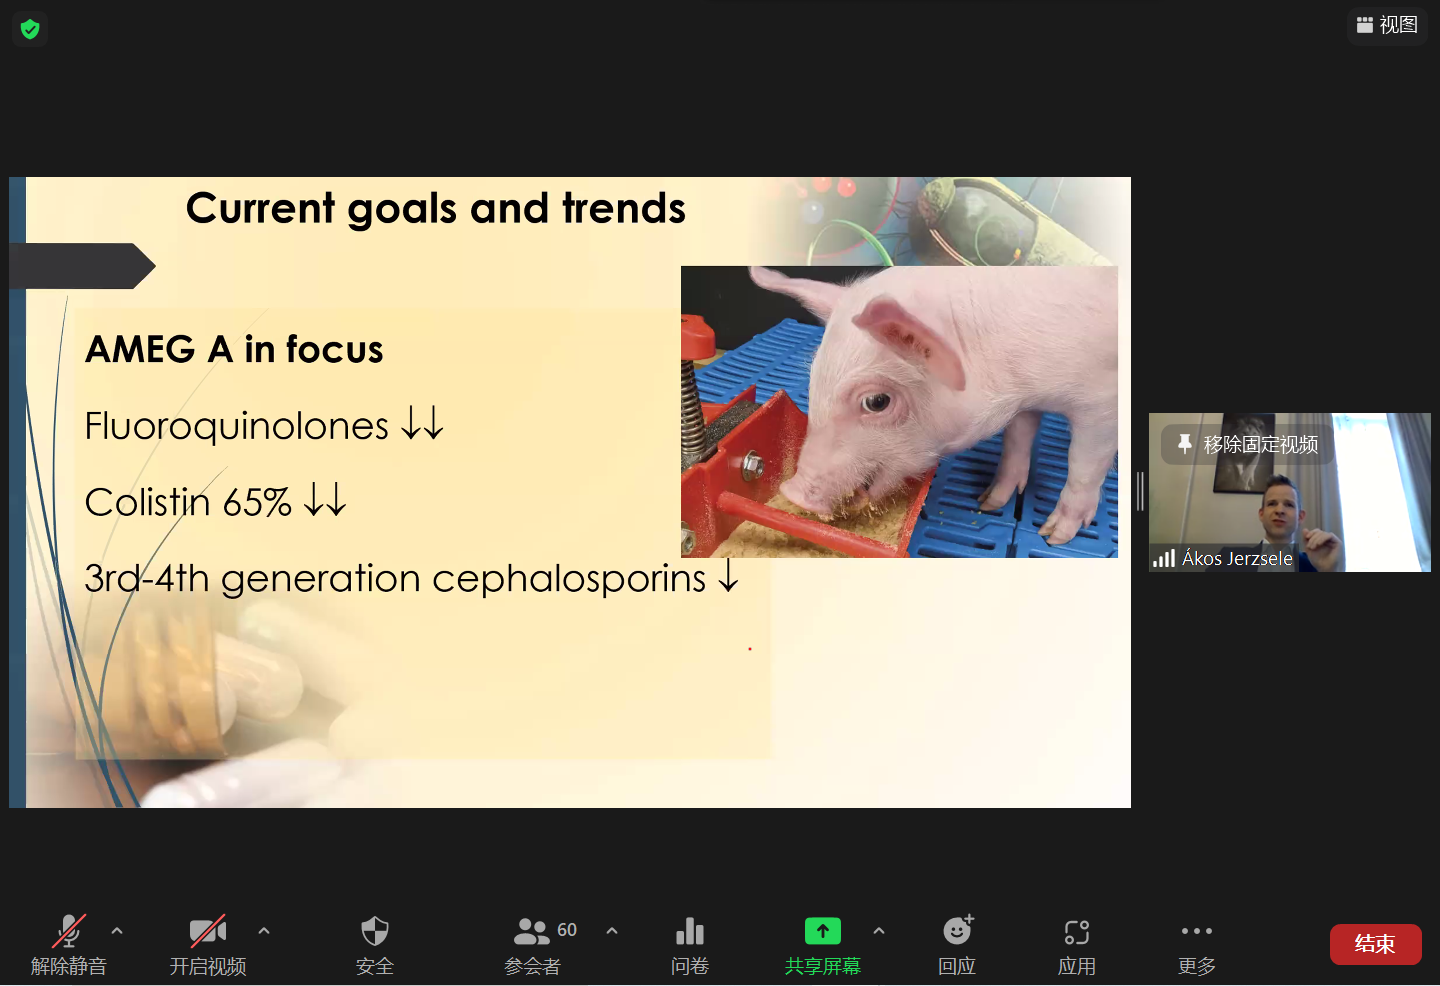Open the 问卷 polls icon
The image size is (1440, 986).
pos(690,944)
